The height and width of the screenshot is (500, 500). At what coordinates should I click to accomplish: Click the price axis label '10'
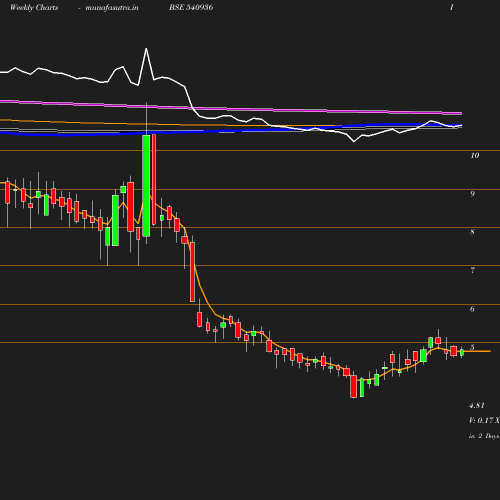click(475, 155)
